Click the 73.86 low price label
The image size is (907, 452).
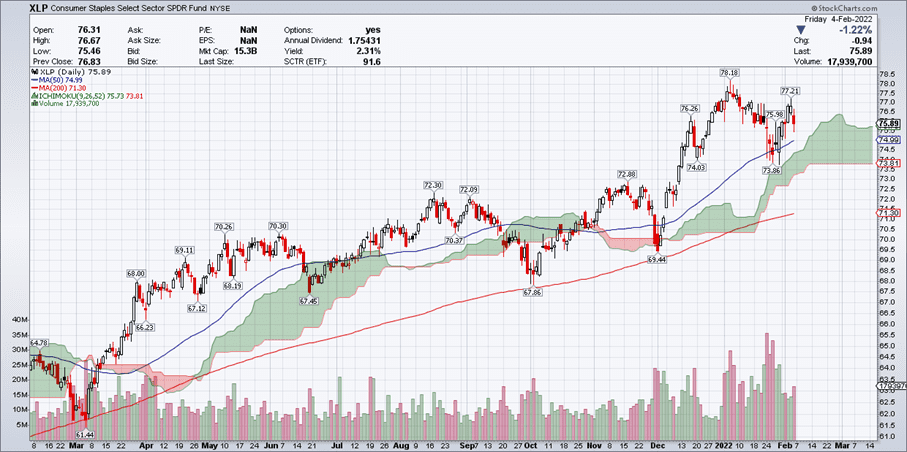click(x=773, y=171)
